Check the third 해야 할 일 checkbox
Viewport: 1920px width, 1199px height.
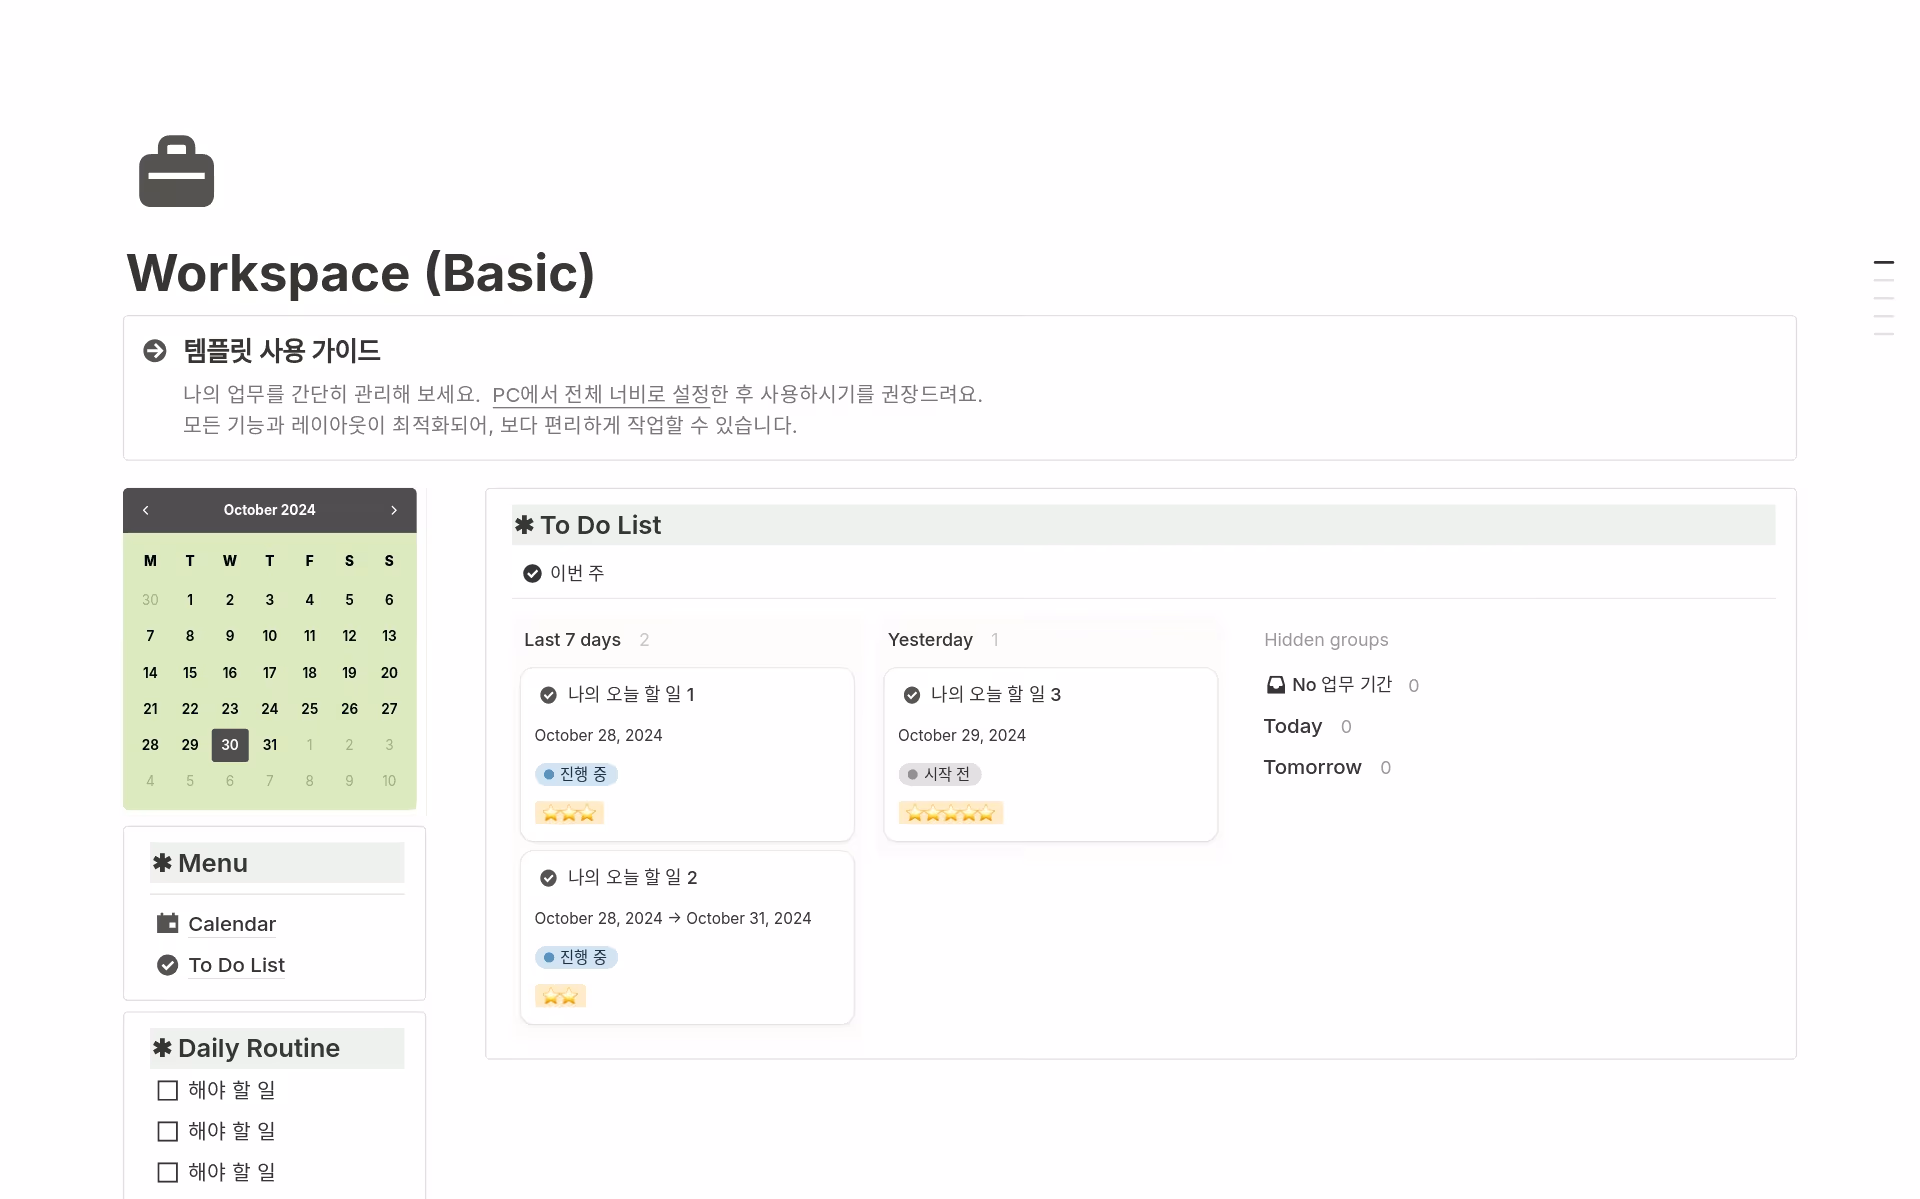click(x=168, y=1172)
